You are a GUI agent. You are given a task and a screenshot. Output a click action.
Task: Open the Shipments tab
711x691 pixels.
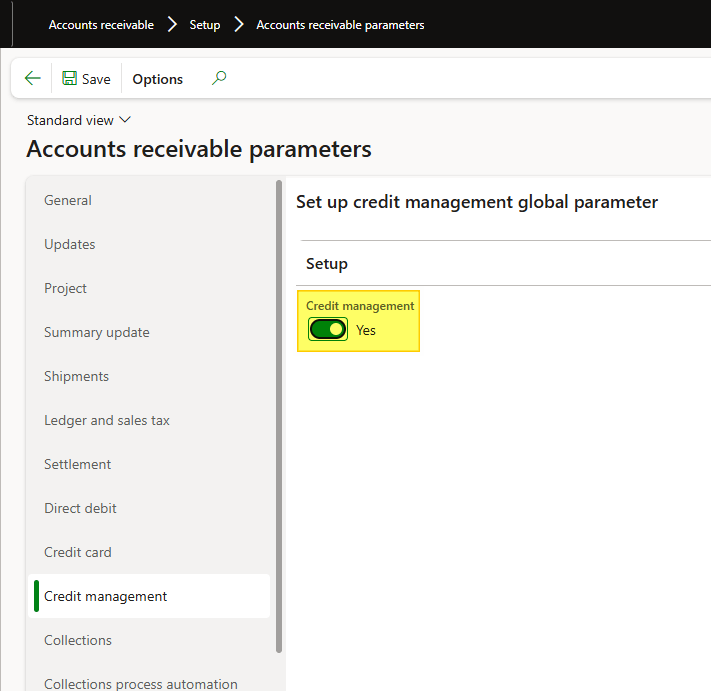click(x=76, y=376)
